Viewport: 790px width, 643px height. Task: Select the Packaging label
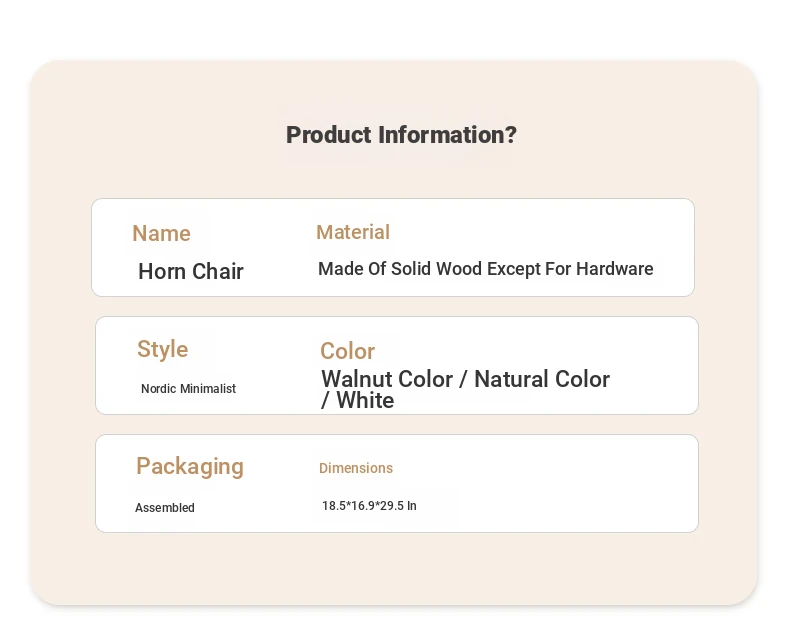pyautogui.click(x=190, y=467)
